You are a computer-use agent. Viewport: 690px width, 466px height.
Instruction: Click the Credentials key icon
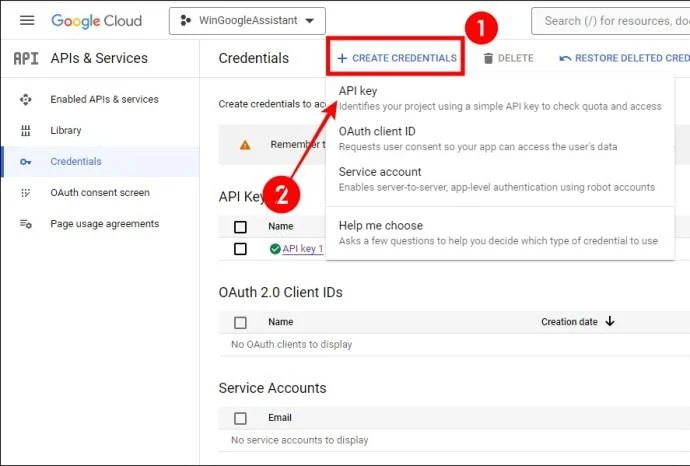pyautogui.click(x=26, y=162)
